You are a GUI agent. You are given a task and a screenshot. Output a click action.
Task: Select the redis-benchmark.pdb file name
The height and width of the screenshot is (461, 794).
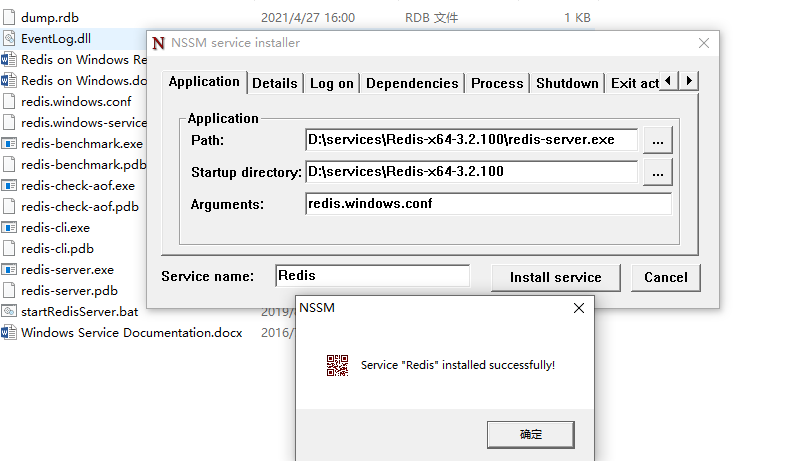[x=84, y=165]
